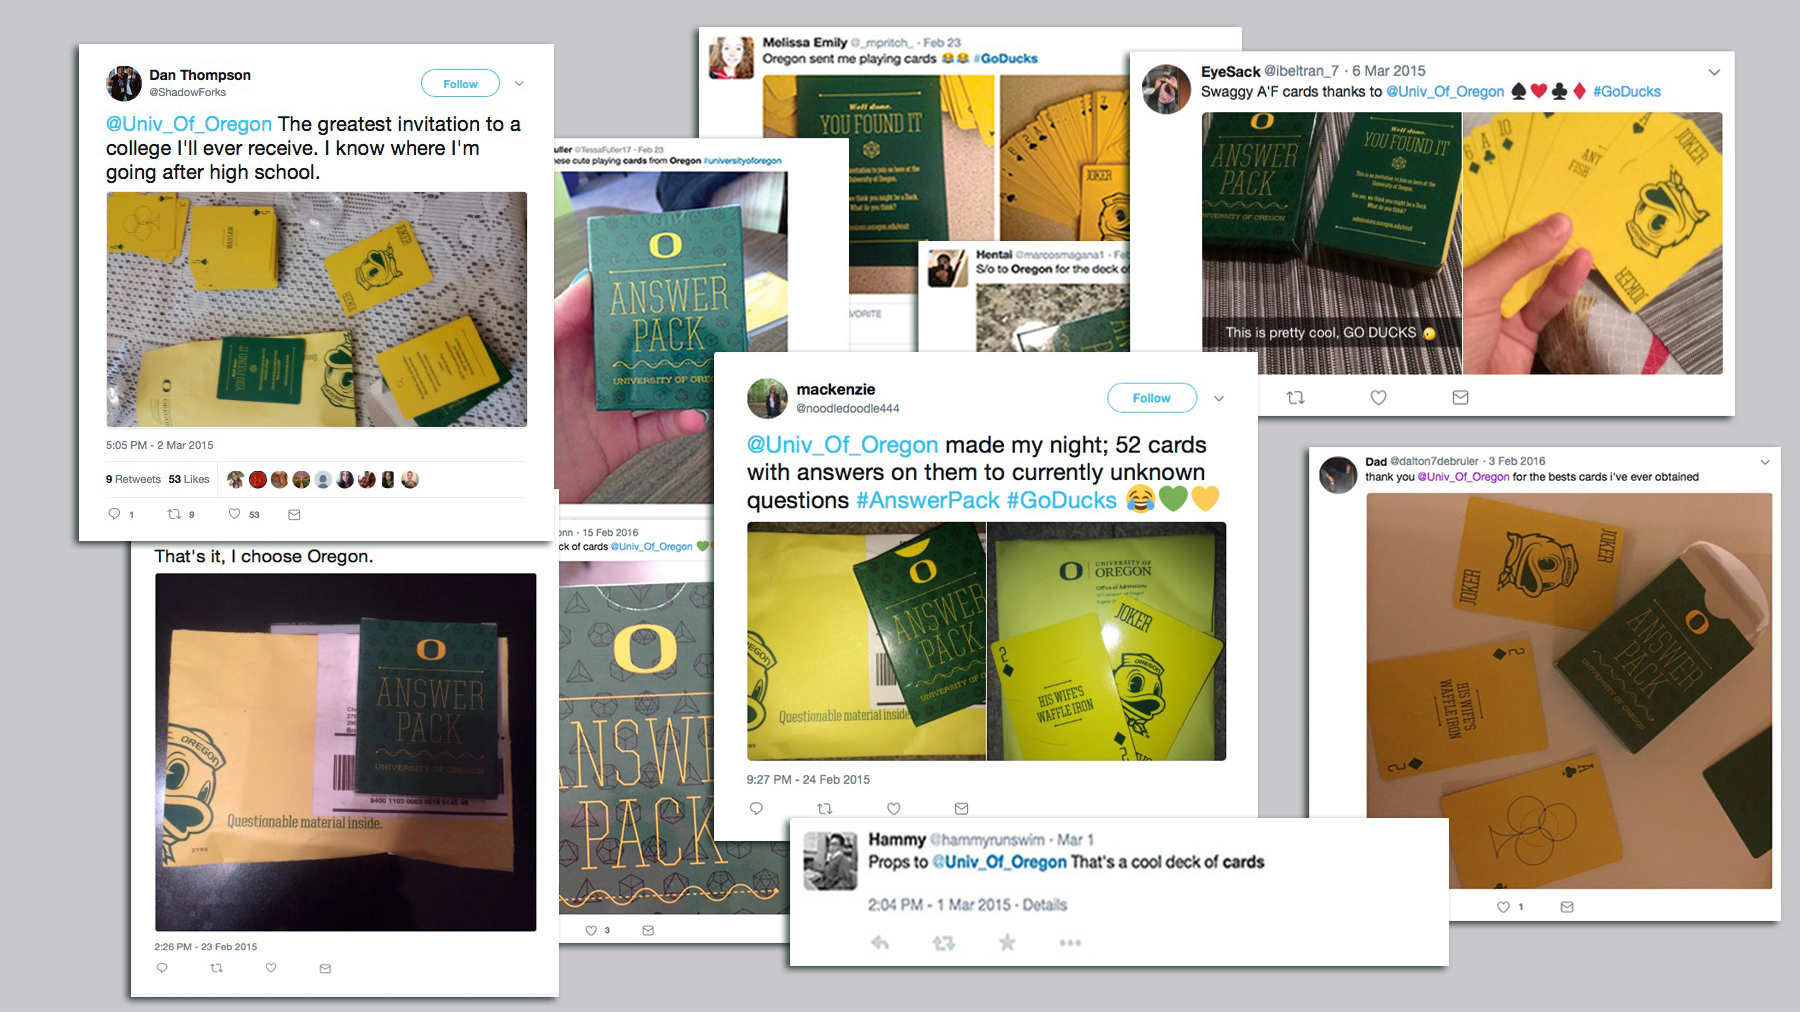1800x1012 pixels.
Task: Retweet EyeSack's tweet
Action: [1295, 397]
